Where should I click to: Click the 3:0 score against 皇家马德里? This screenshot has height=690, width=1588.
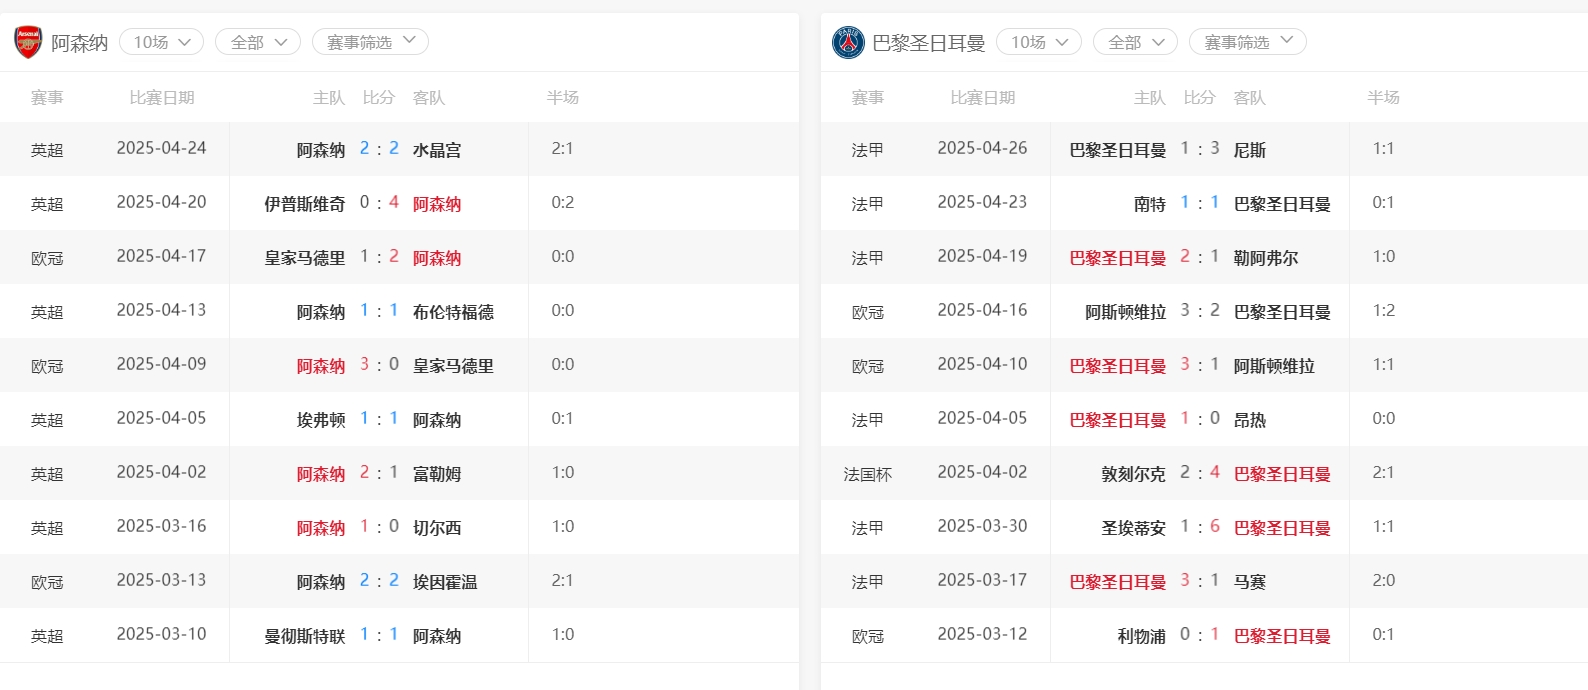tap(379, 365)
